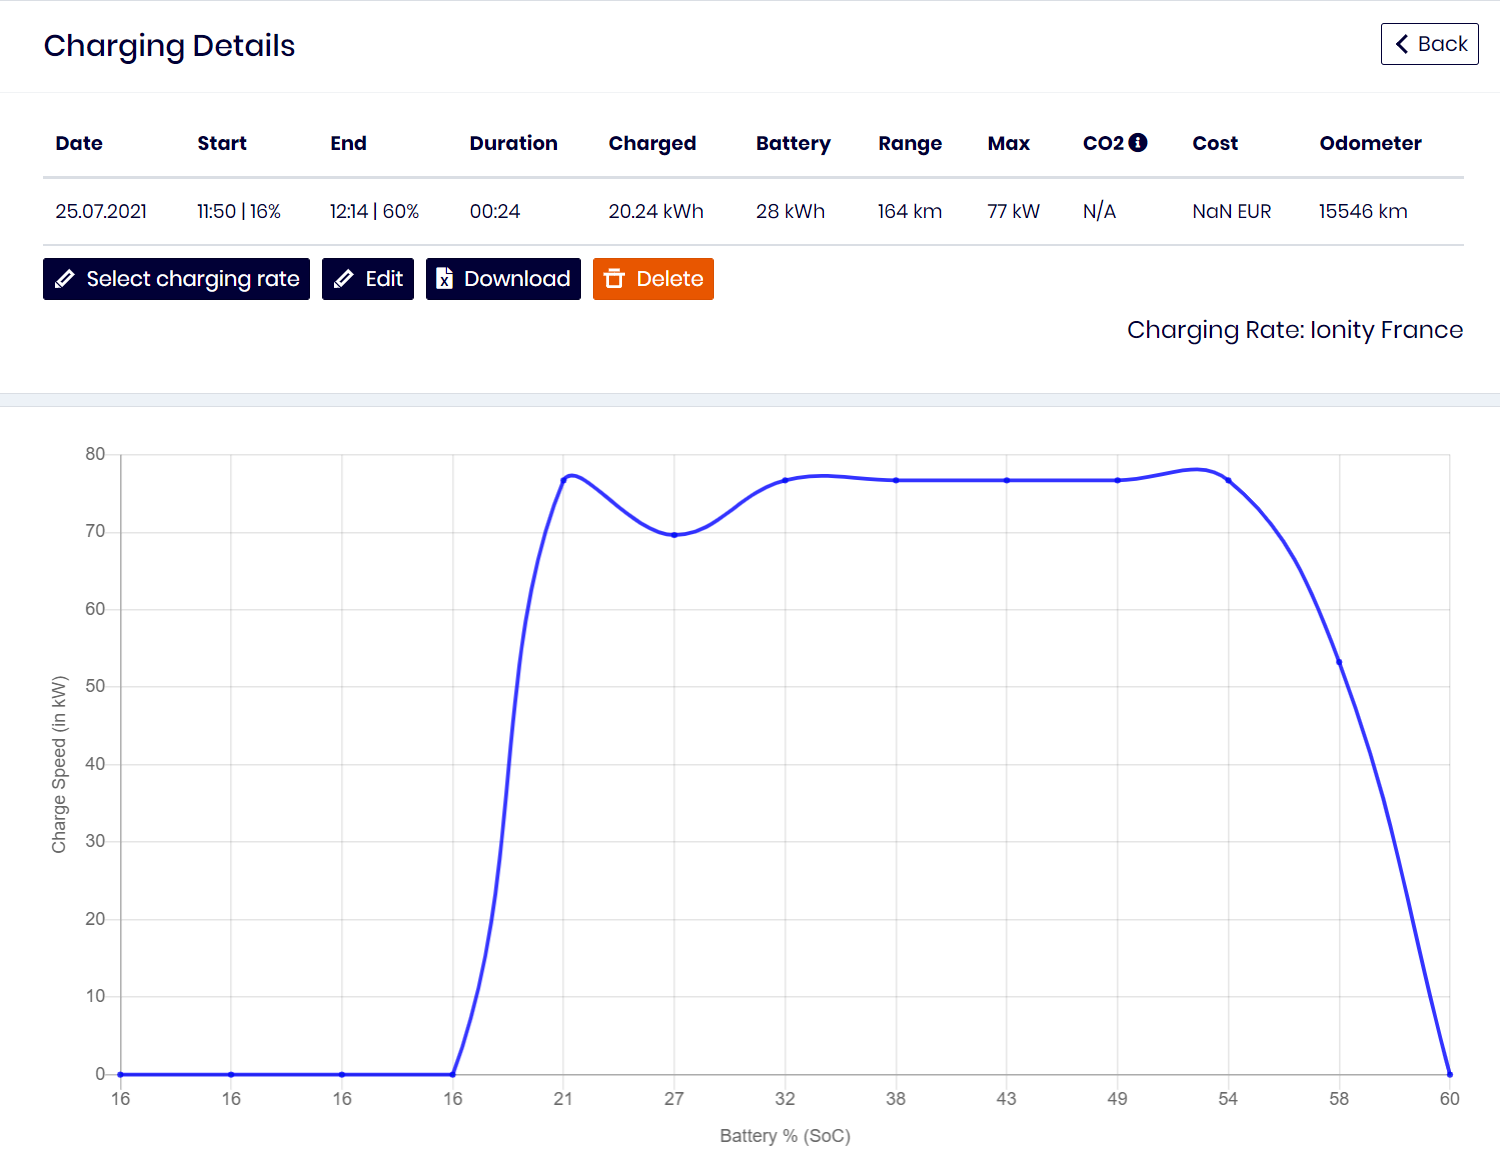Click the pencil icon on Edit button
This screenshot has height=1176, width=1500.
click(x=344, y=279)
